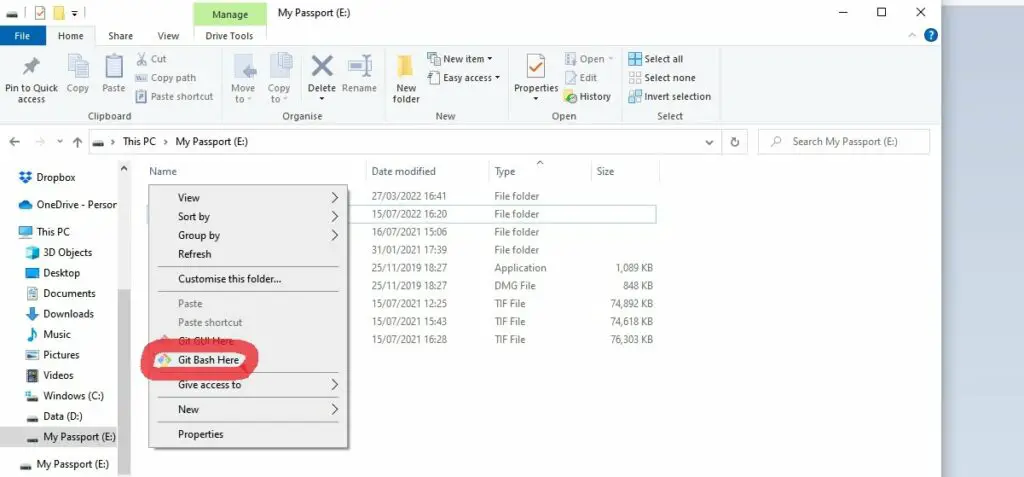Open Downloads in the navigation pane
1024x477 pixels.
[59, 314]
